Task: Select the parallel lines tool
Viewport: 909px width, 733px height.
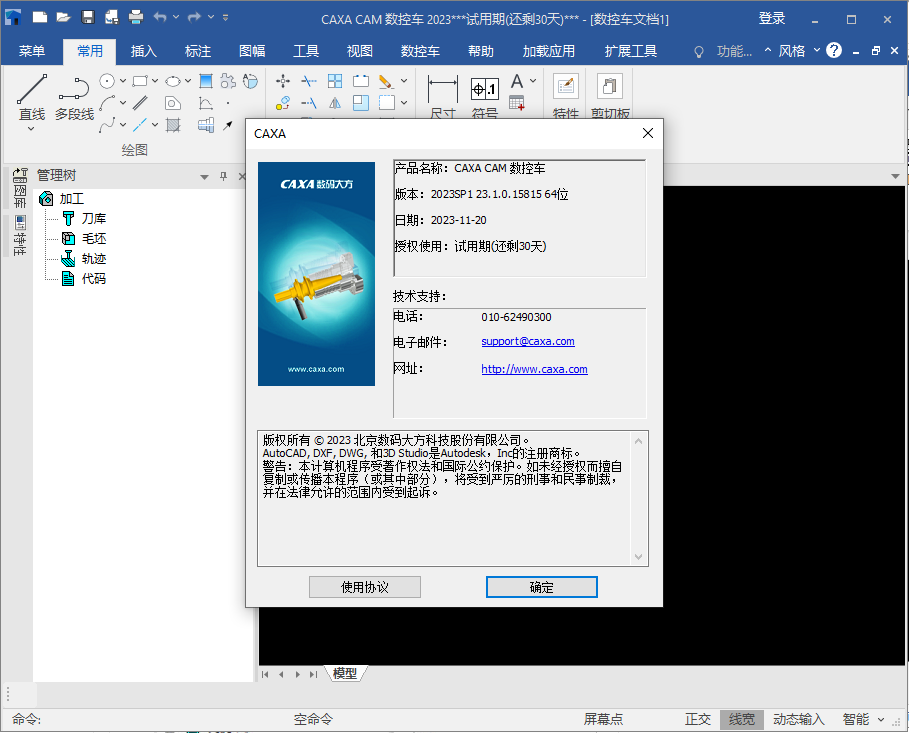Action: [140, 103]
